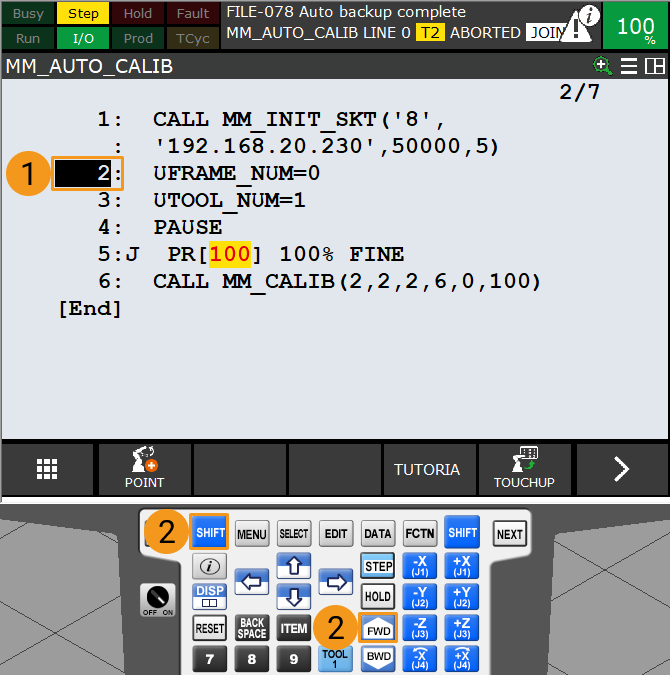
Task: Click the split window layout icon
Action: tap(654, 66)
